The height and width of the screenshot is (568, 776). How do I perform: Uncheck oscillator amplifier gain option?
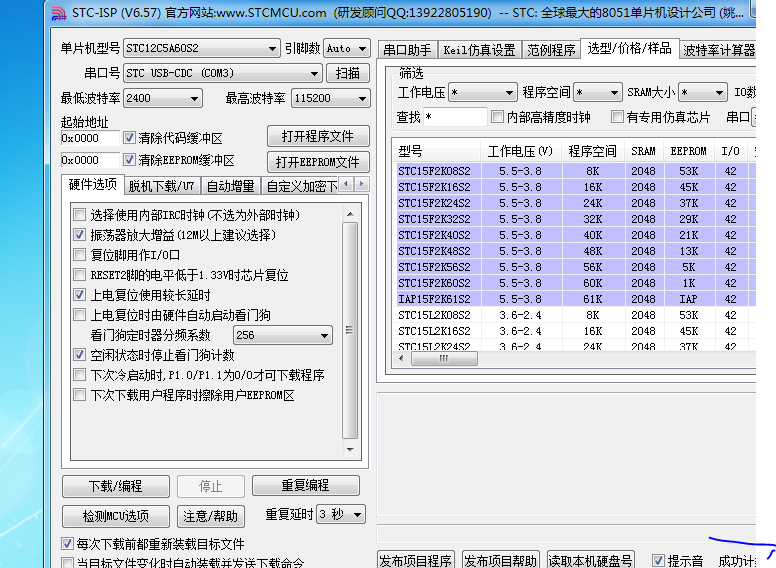click(x=79, y=235)
